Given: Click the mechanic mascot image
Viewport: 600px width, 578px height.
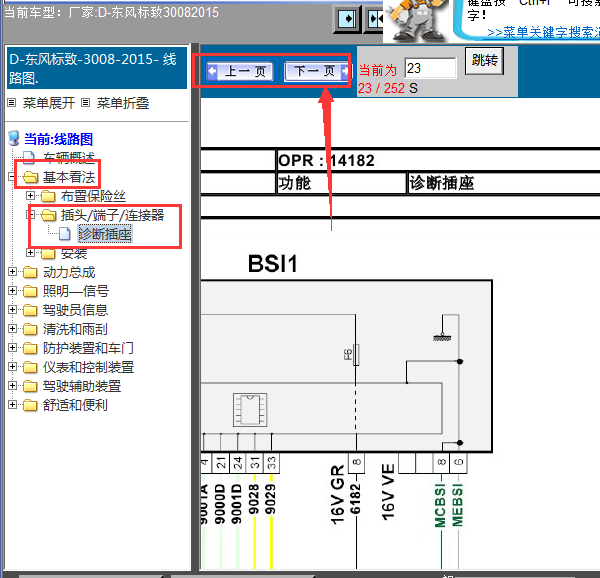Looking at the screenshot, I should 416,20.
